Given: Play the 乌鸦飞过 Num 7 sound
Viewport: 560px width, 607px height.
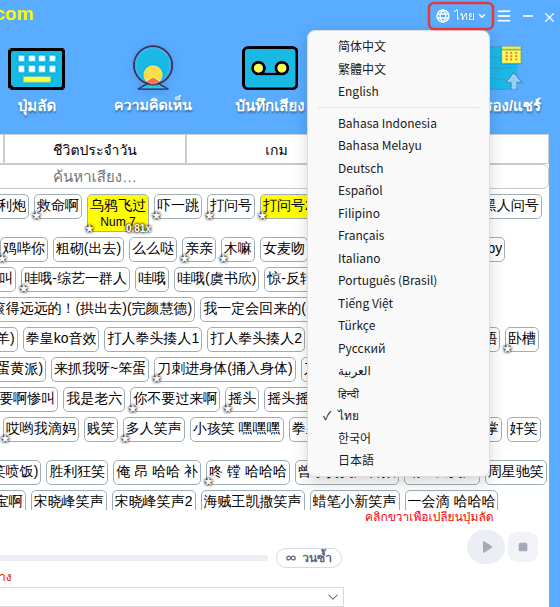Looking at the screenshot, I should pos(118,213).
